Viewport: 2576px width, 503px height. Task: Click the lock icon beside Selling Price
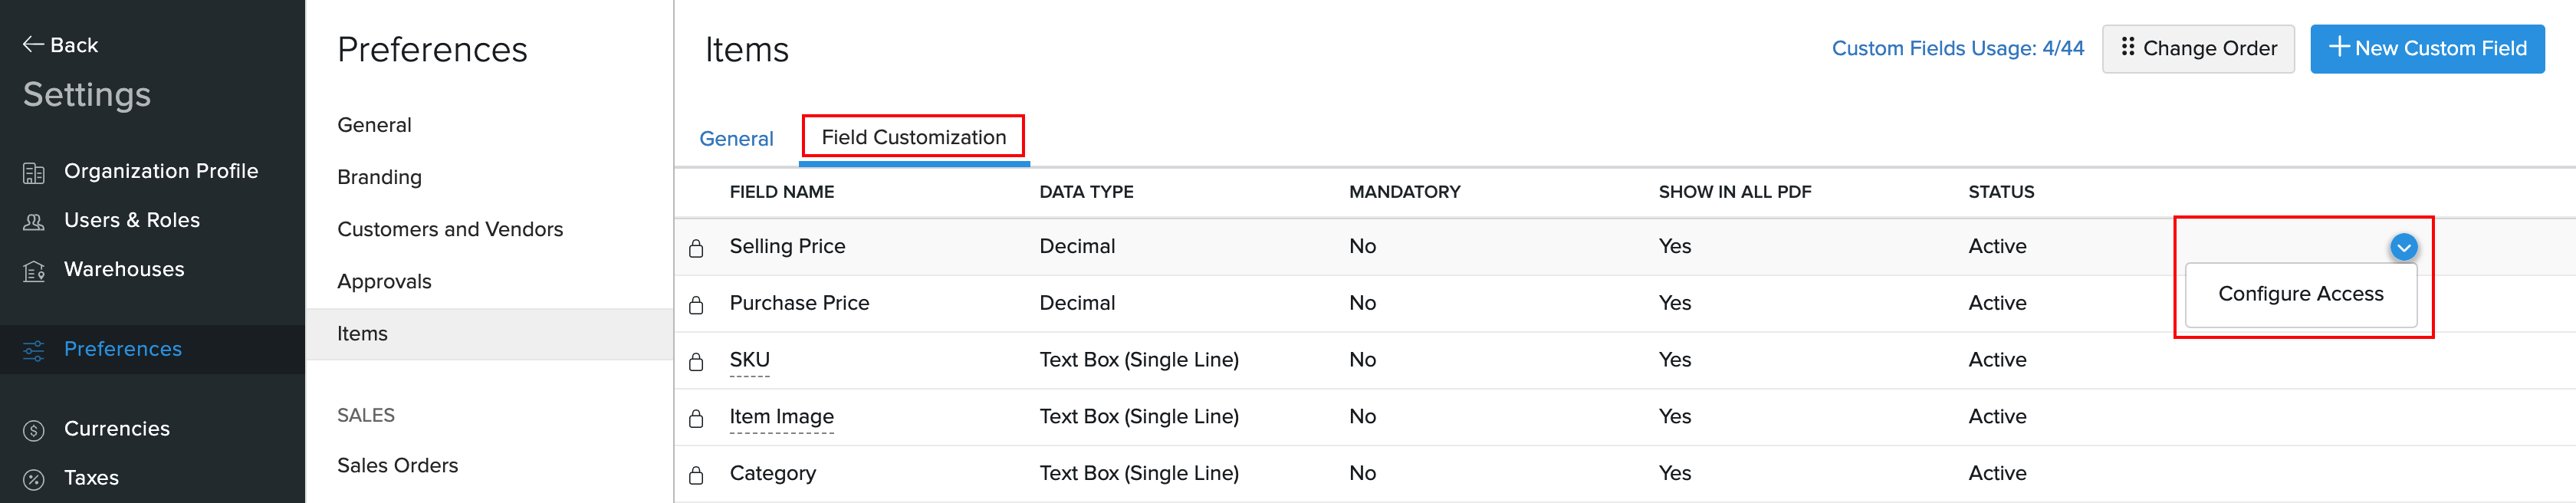[x=696, y=248]
